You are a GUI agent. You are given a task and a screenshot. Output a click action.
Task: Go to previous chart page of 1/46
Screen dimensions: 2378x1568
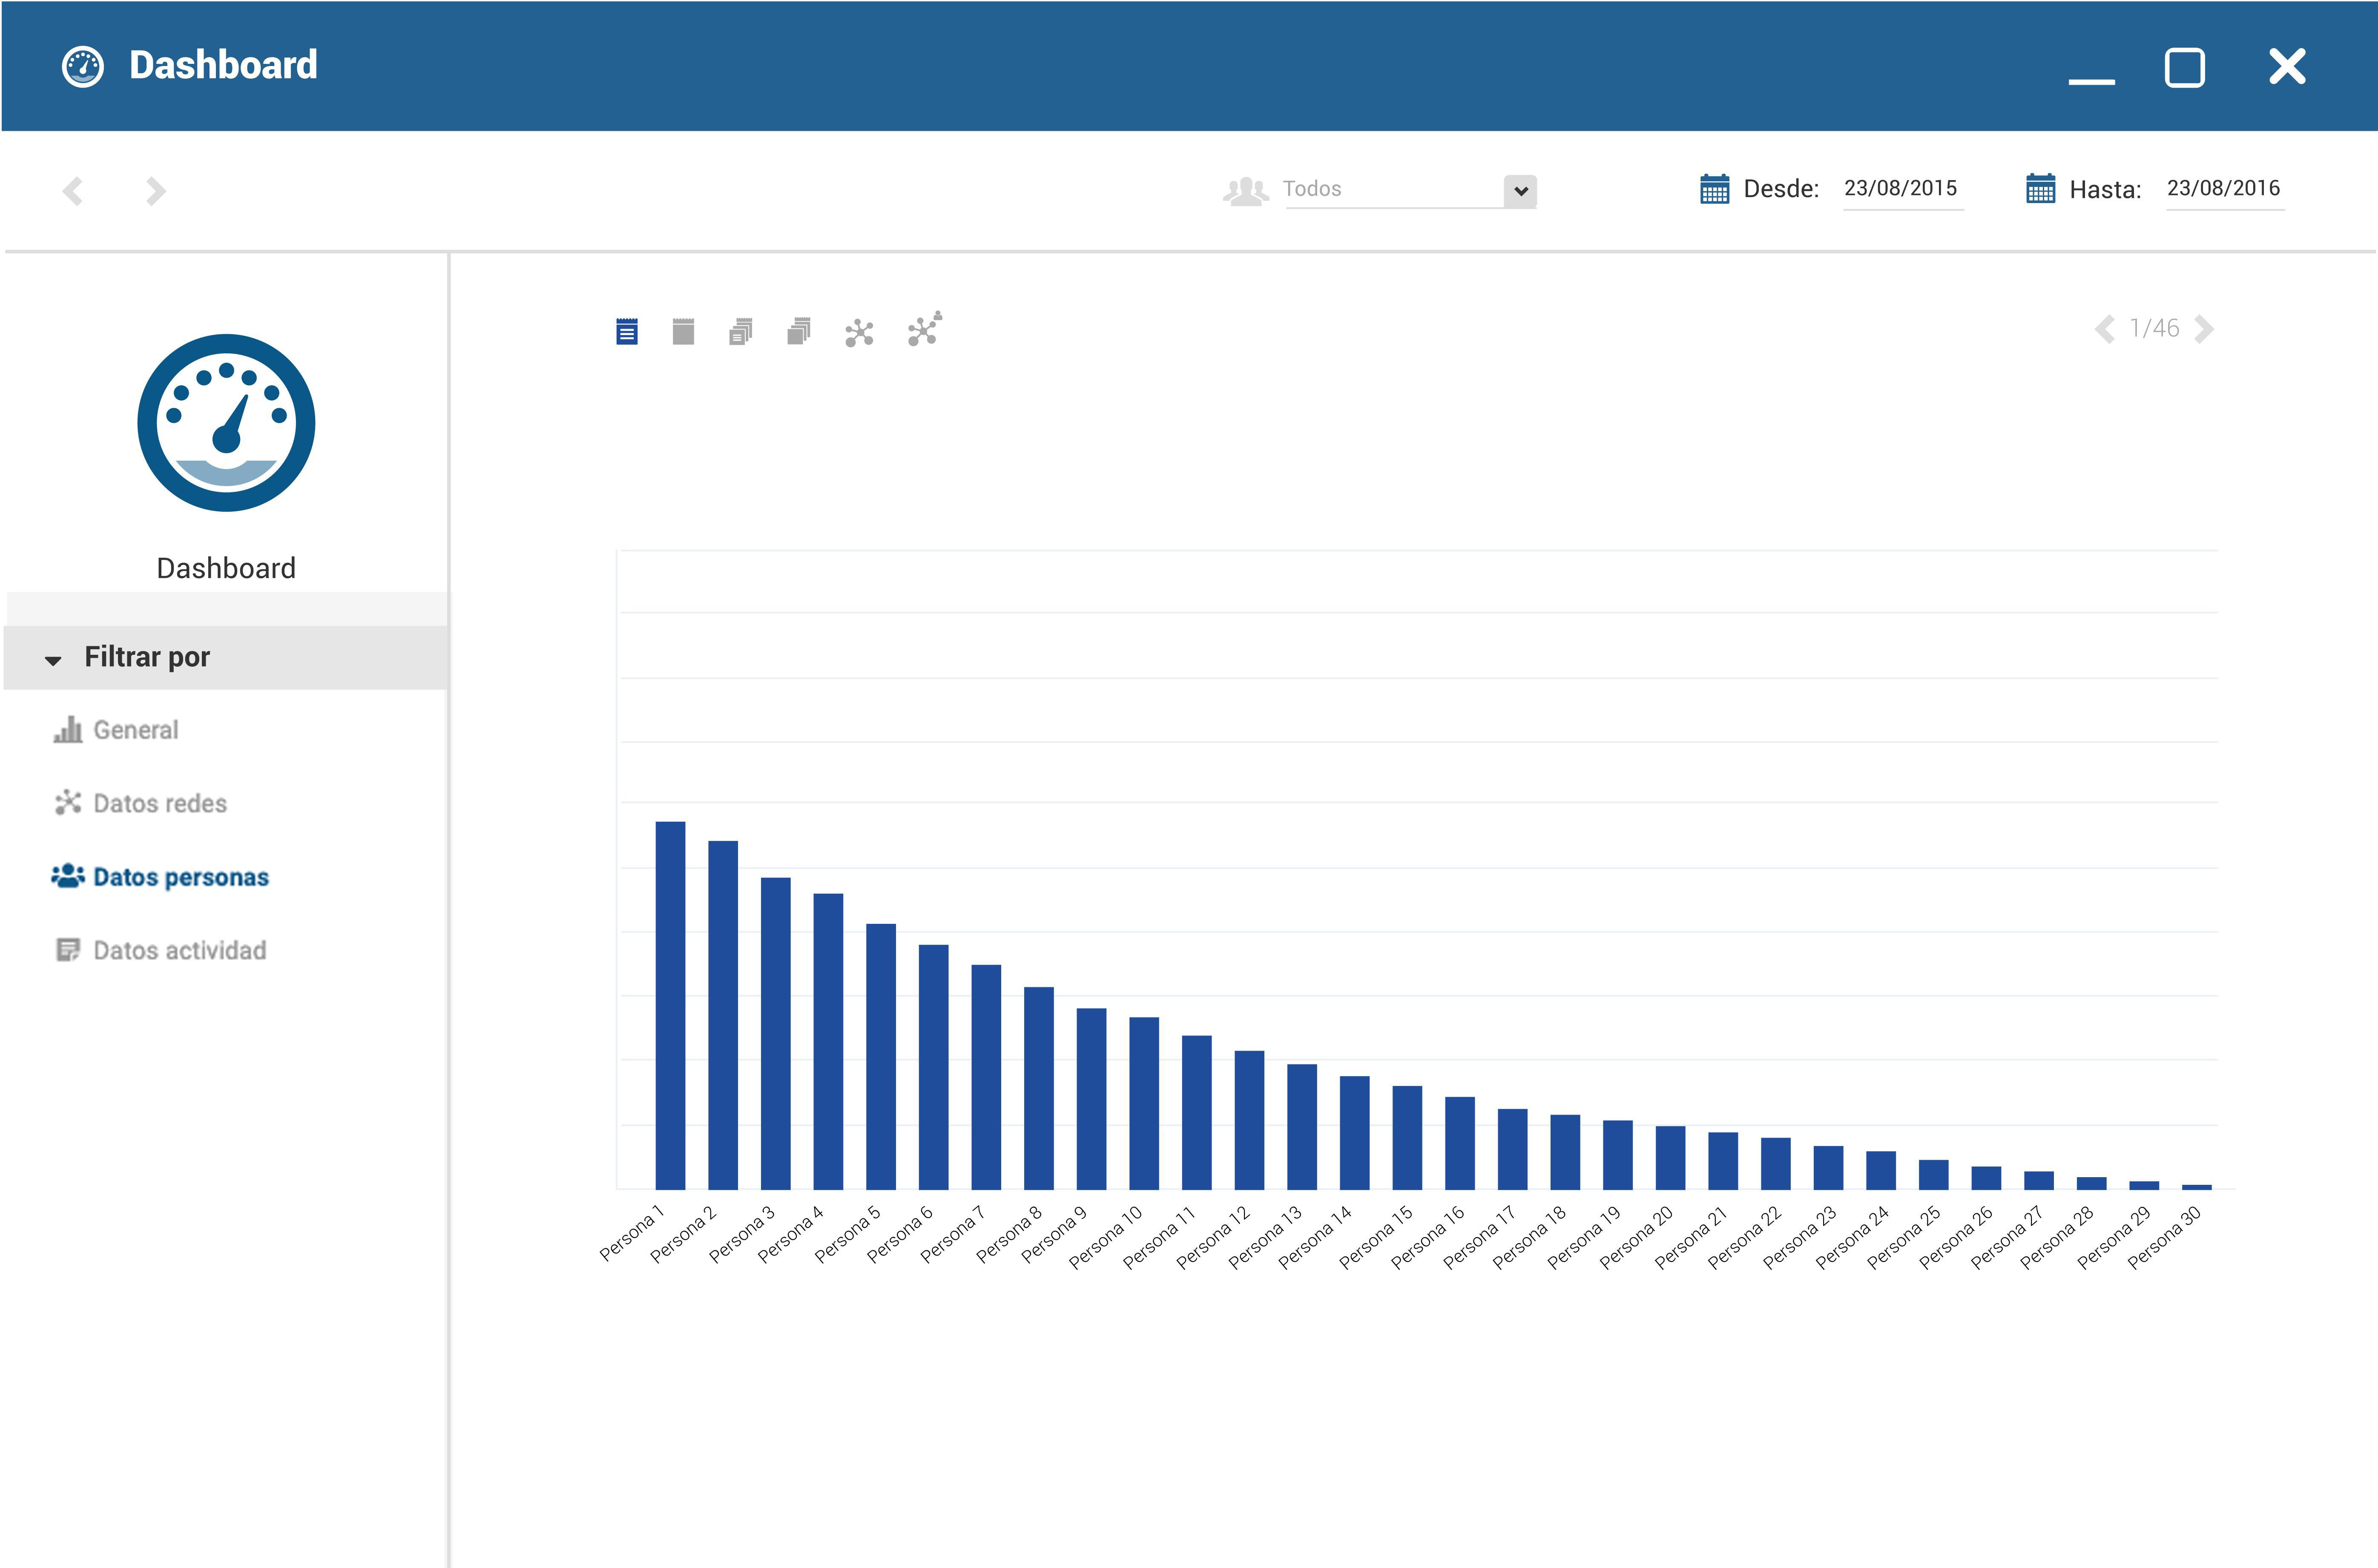click(x=2105, y=329)
